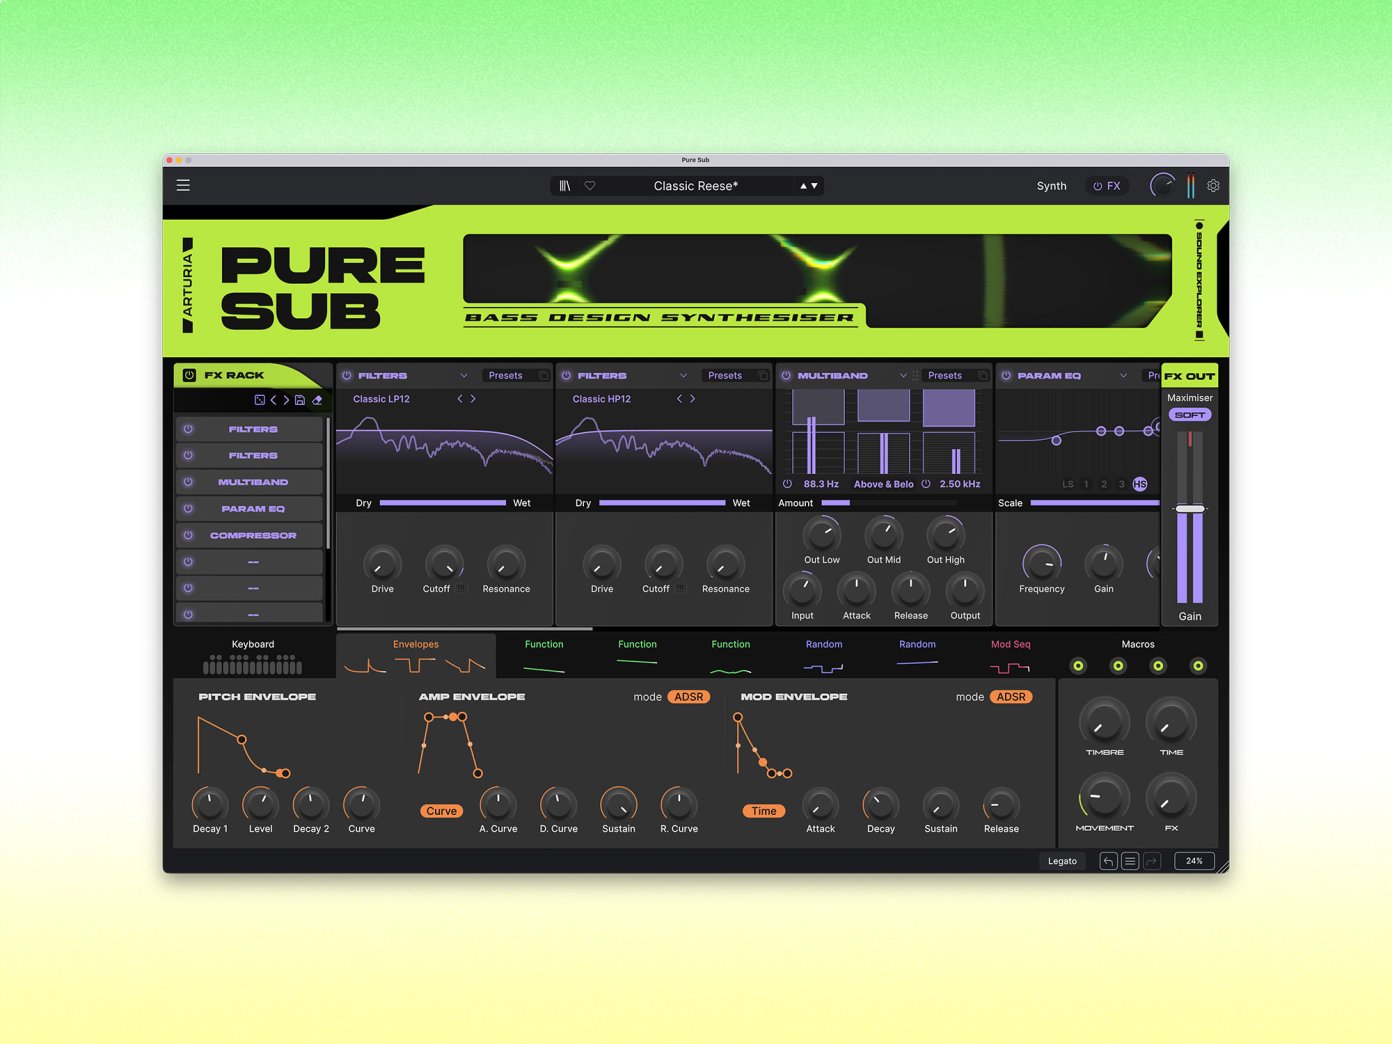
Task: Click copy icon beside Multiband Presets
Action: 983,376
